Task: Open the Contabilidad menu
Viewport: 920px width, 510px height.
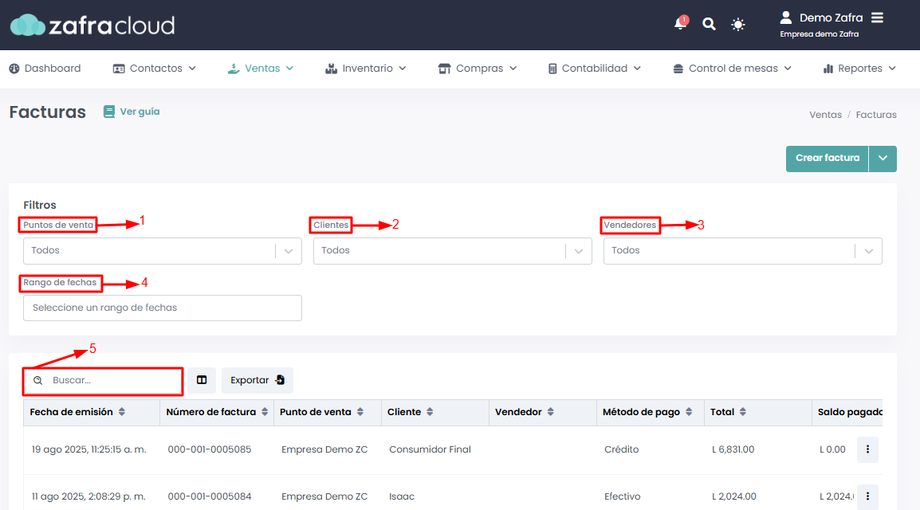Action: click(594, 68)
